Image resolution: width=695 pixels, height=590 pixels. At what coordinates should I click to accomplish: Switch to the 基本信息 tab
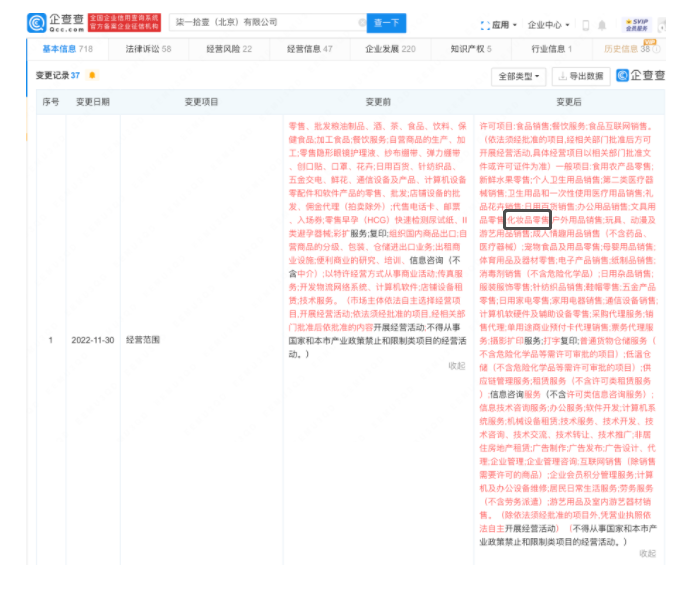[x=67, y=49]
